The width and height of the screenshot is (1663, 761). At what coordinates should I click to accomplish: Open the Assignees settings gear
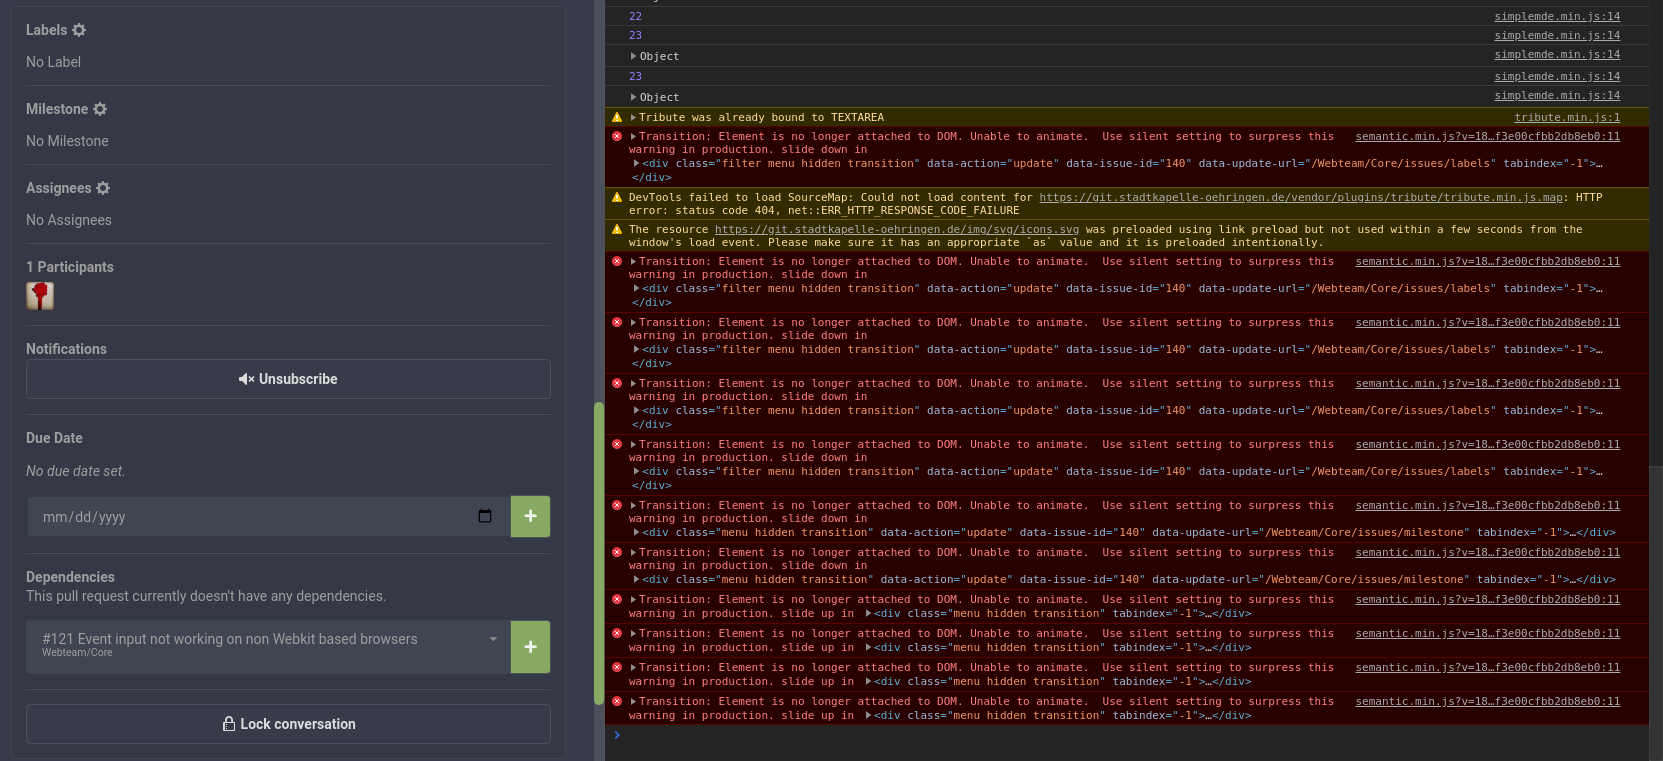(x=103, y=188)
